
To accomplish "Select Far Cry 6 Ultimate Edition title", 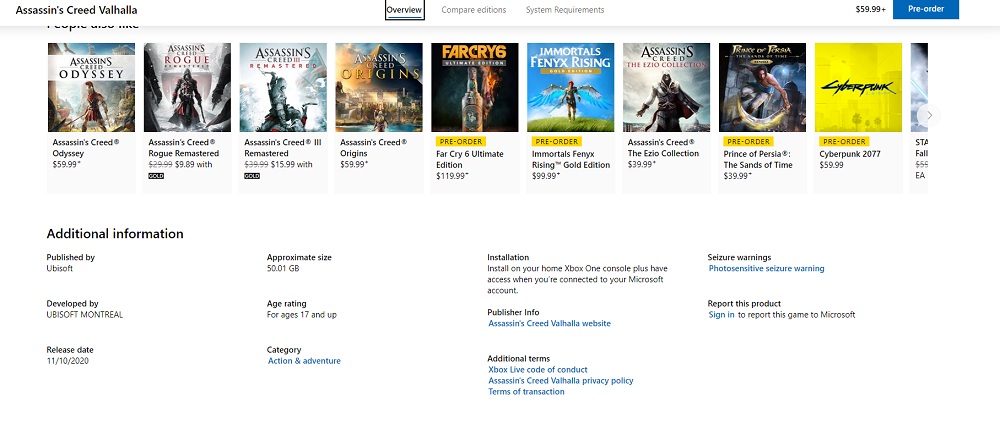I will click(469, 159).
